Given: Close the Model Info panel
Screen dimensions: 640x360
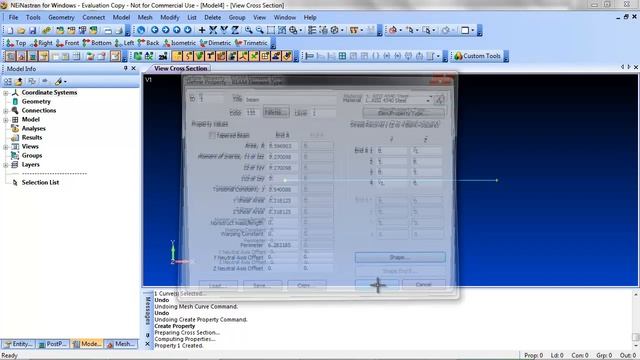Looking at the screenshot, I should click(x=133, y=69).
